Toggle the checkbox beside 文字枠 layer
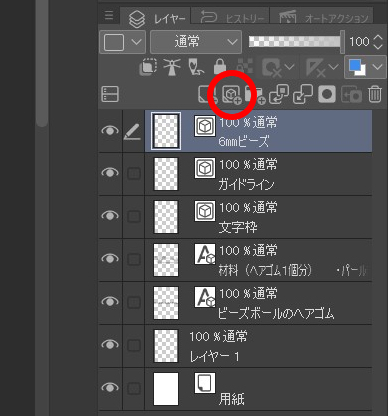The height and width of the screenshot is (416, 388). (x=134, y=216)
